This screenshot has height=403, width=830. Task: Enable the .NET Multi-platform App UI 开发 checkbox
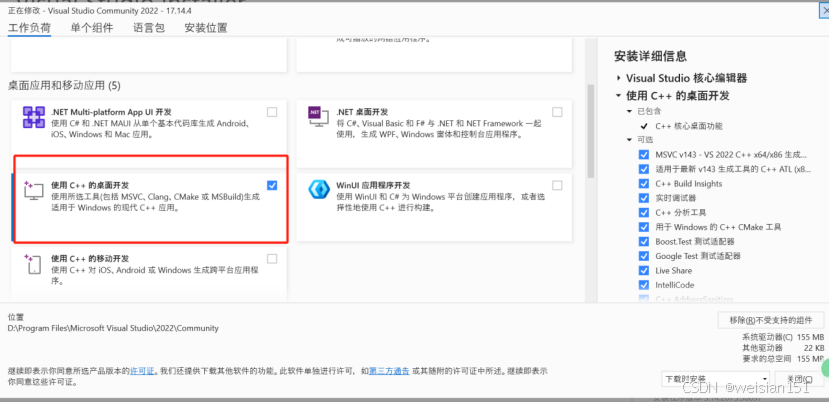pyautogui.click(x=272, y=112)
